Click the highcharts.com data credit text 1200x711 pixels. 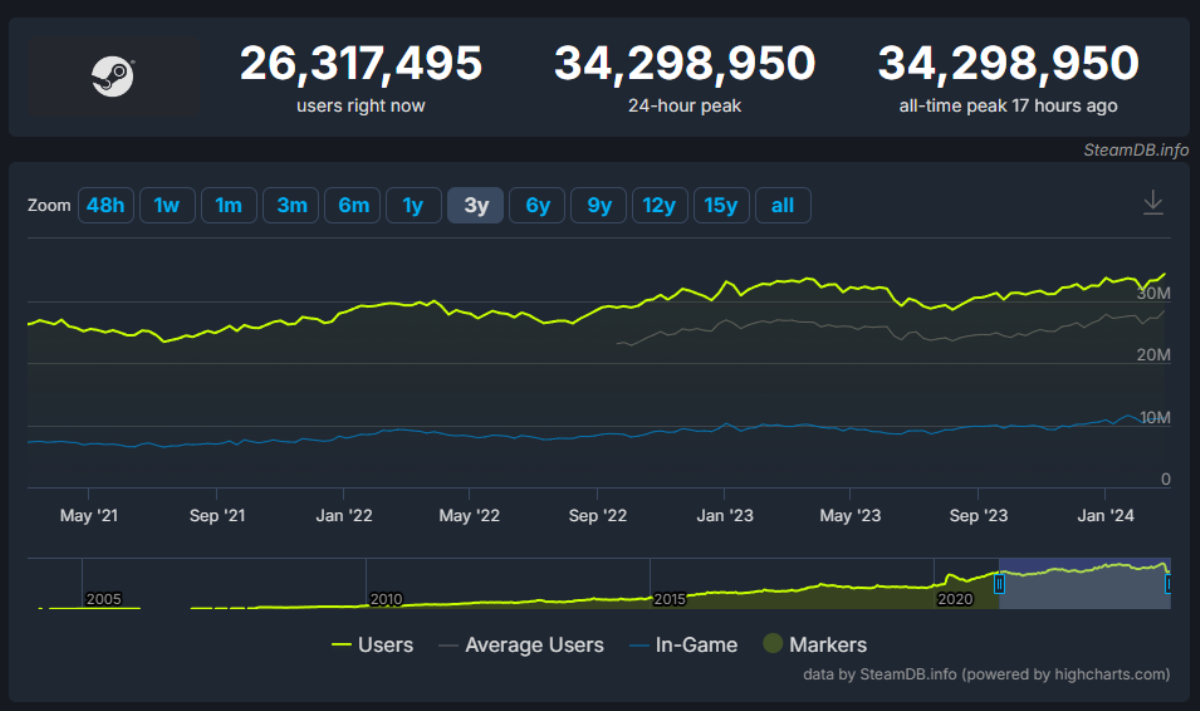tap(984, 674)
